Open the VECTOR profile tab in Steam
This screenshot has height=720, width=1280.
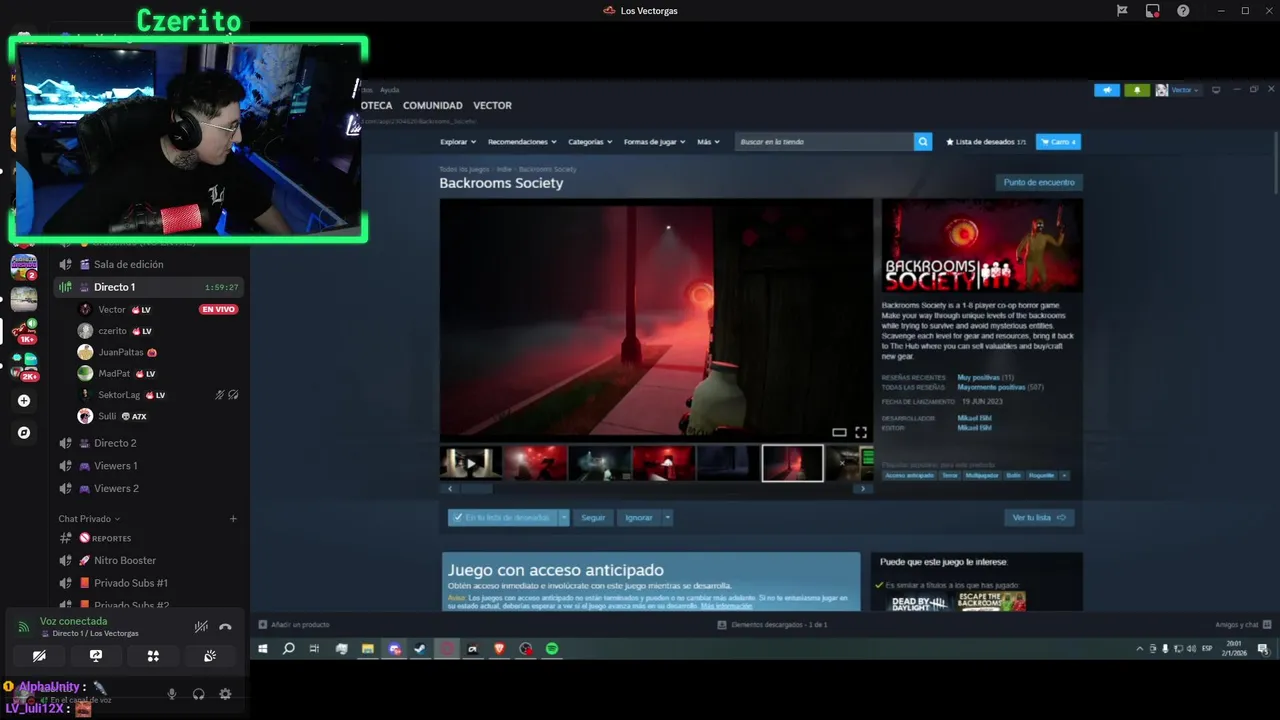click(492, 105)
